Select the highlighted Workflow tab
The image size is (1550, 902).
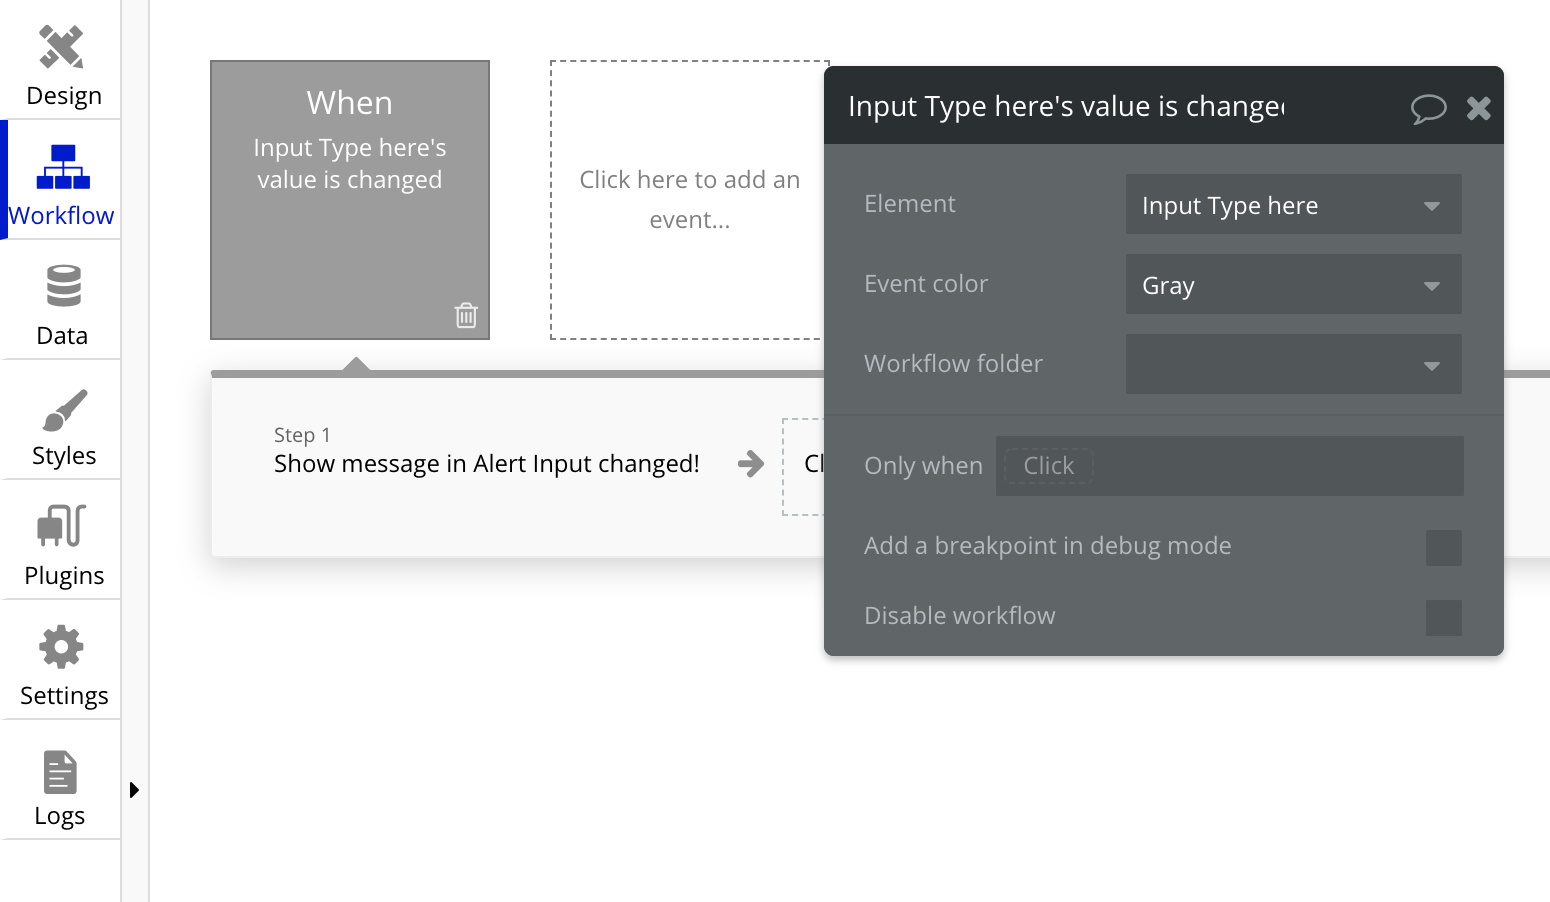[62, 180]
